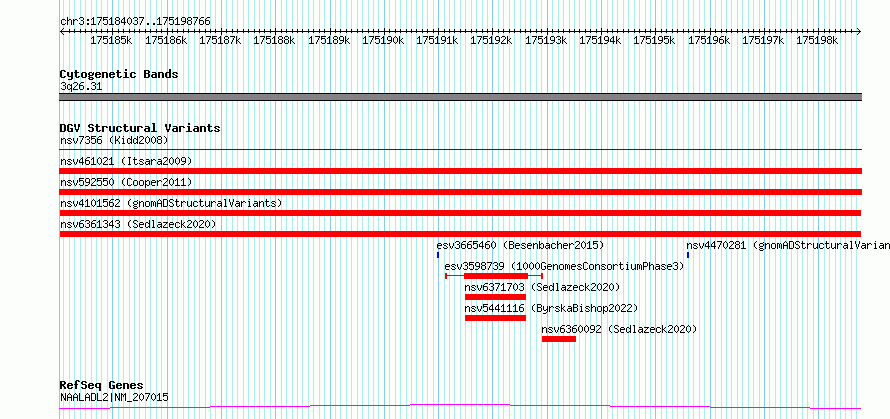The image size is (890, 419).
Task: Click the red bar for nsv6371703
Action: [x=495, y=297]
